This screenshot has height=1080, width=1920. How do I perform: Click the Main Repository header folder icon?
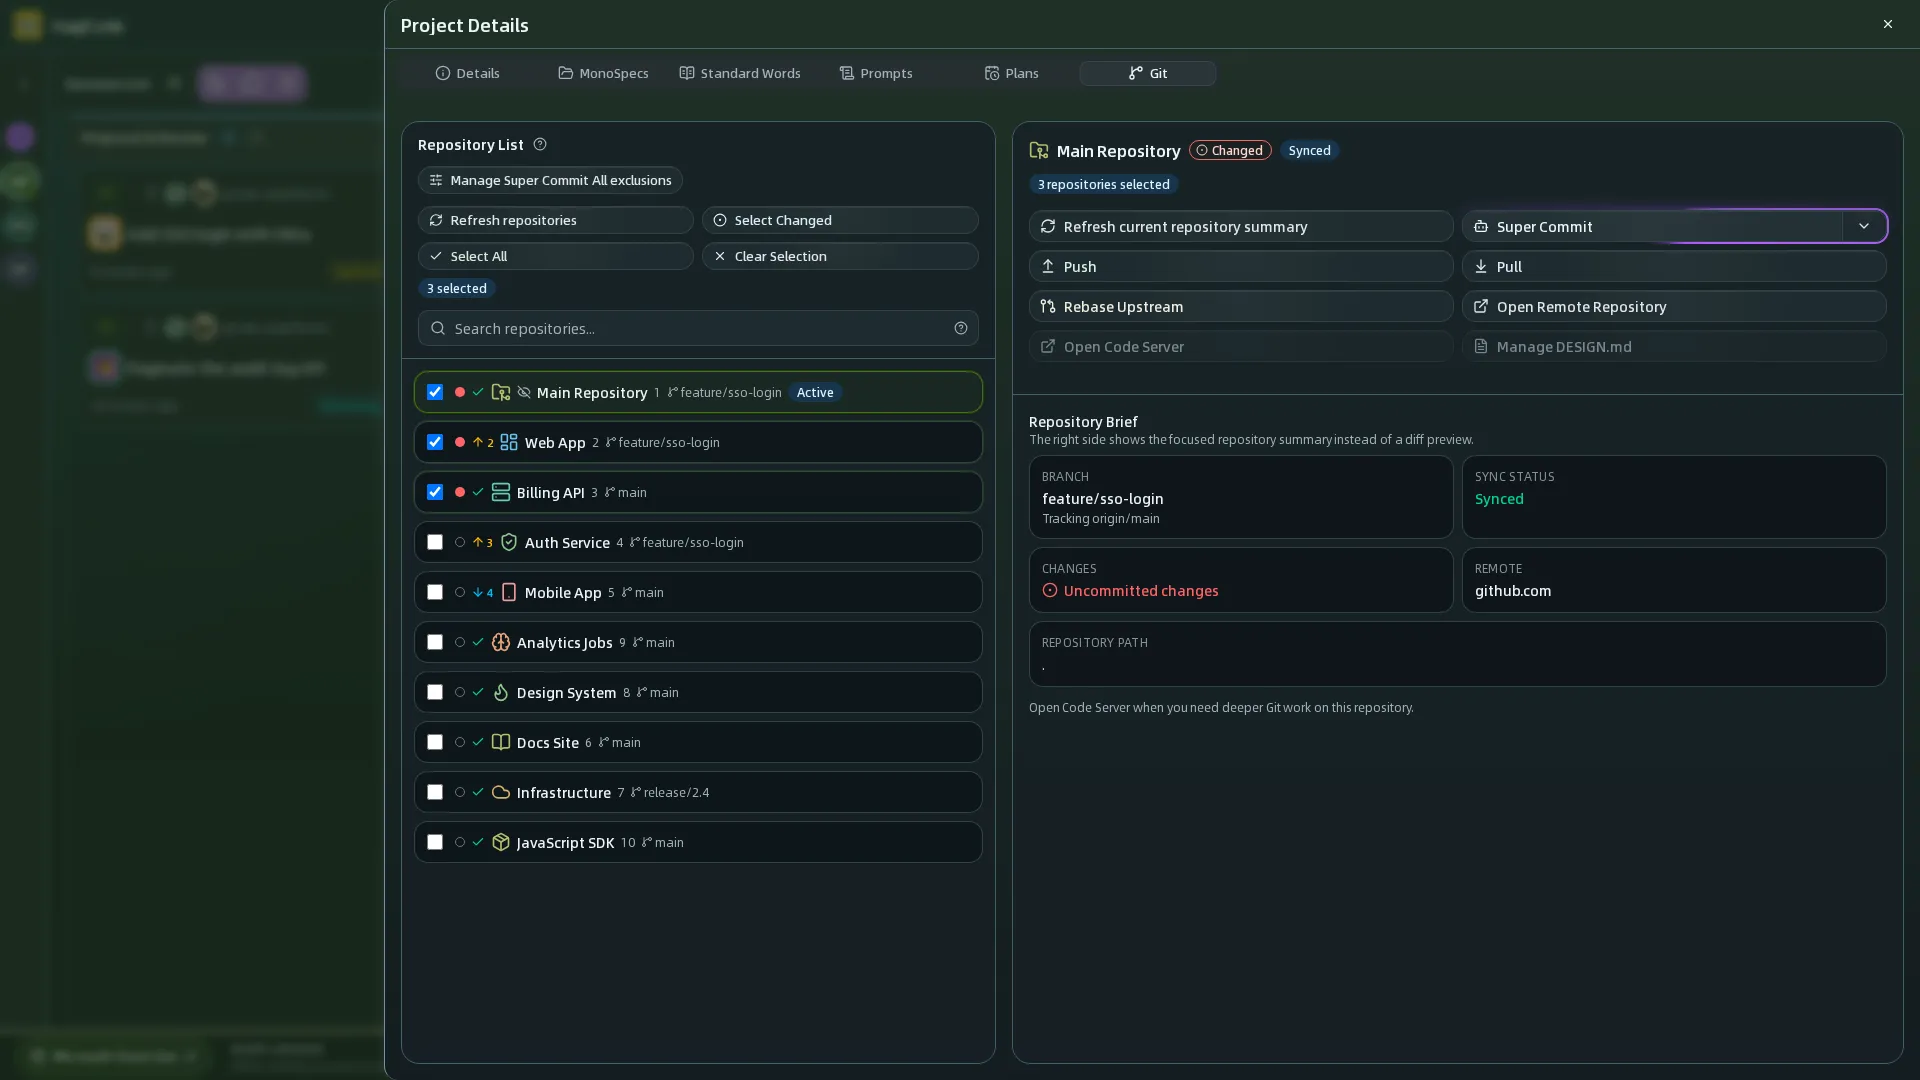click(1039, 151)
